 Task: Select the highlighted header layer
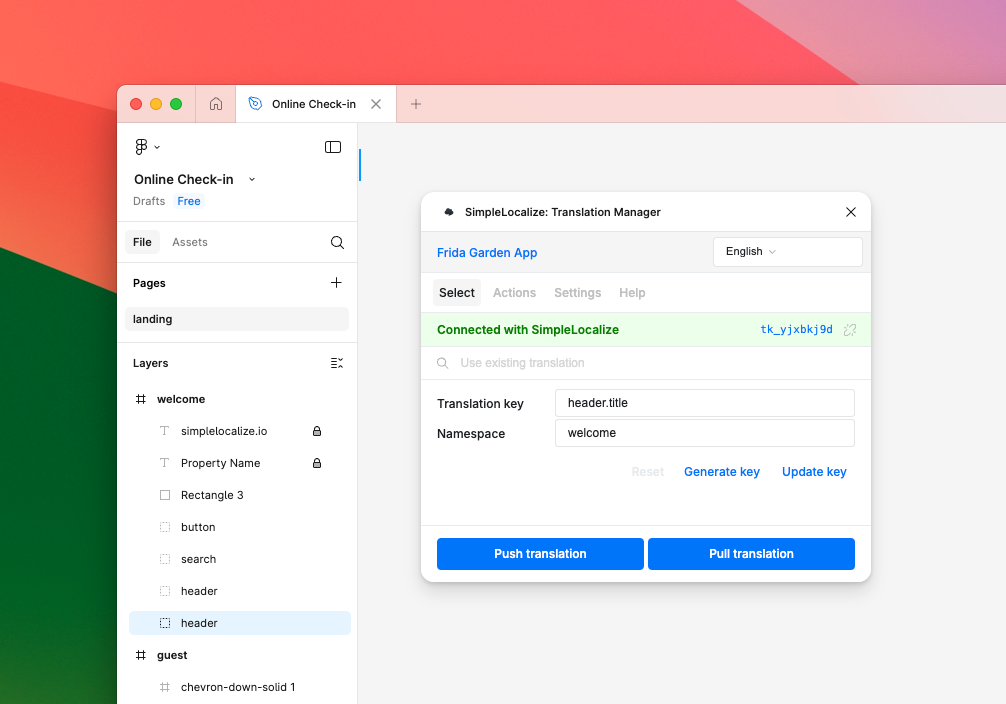(240, 623)
